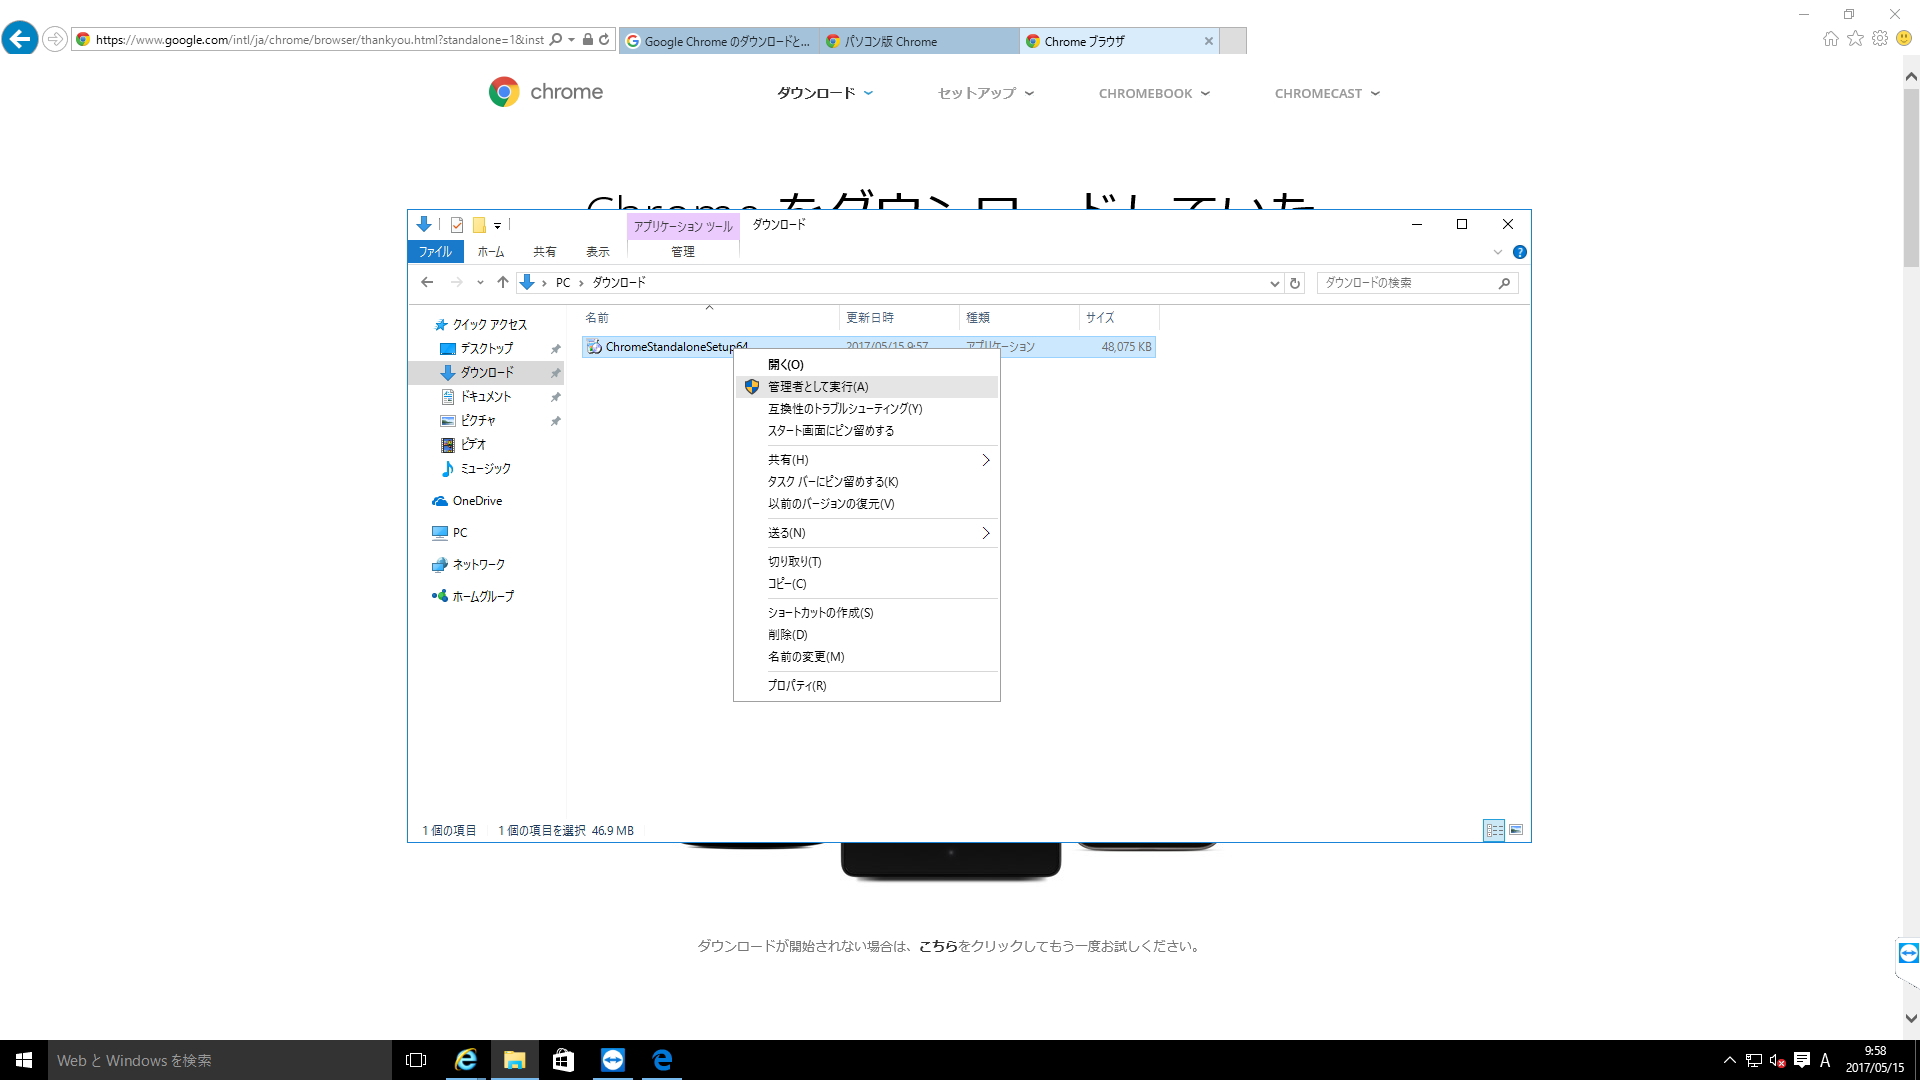Choose 開く(O) from the context menu
This screenshot has width=1920, height=1080.
(x=867, y=365)
